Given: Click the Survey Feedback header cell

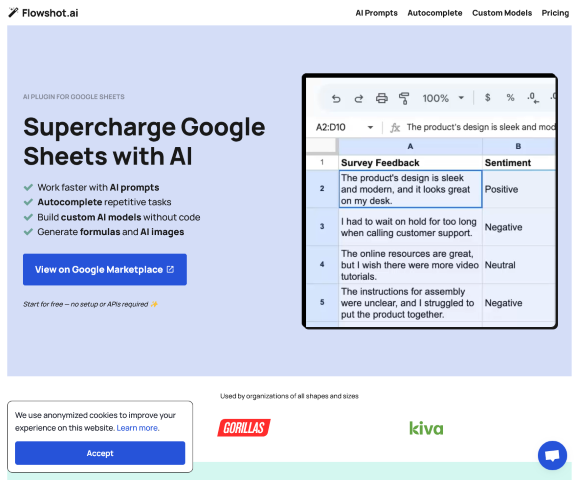Looking at the screenshot, I should tap(410, 162).
